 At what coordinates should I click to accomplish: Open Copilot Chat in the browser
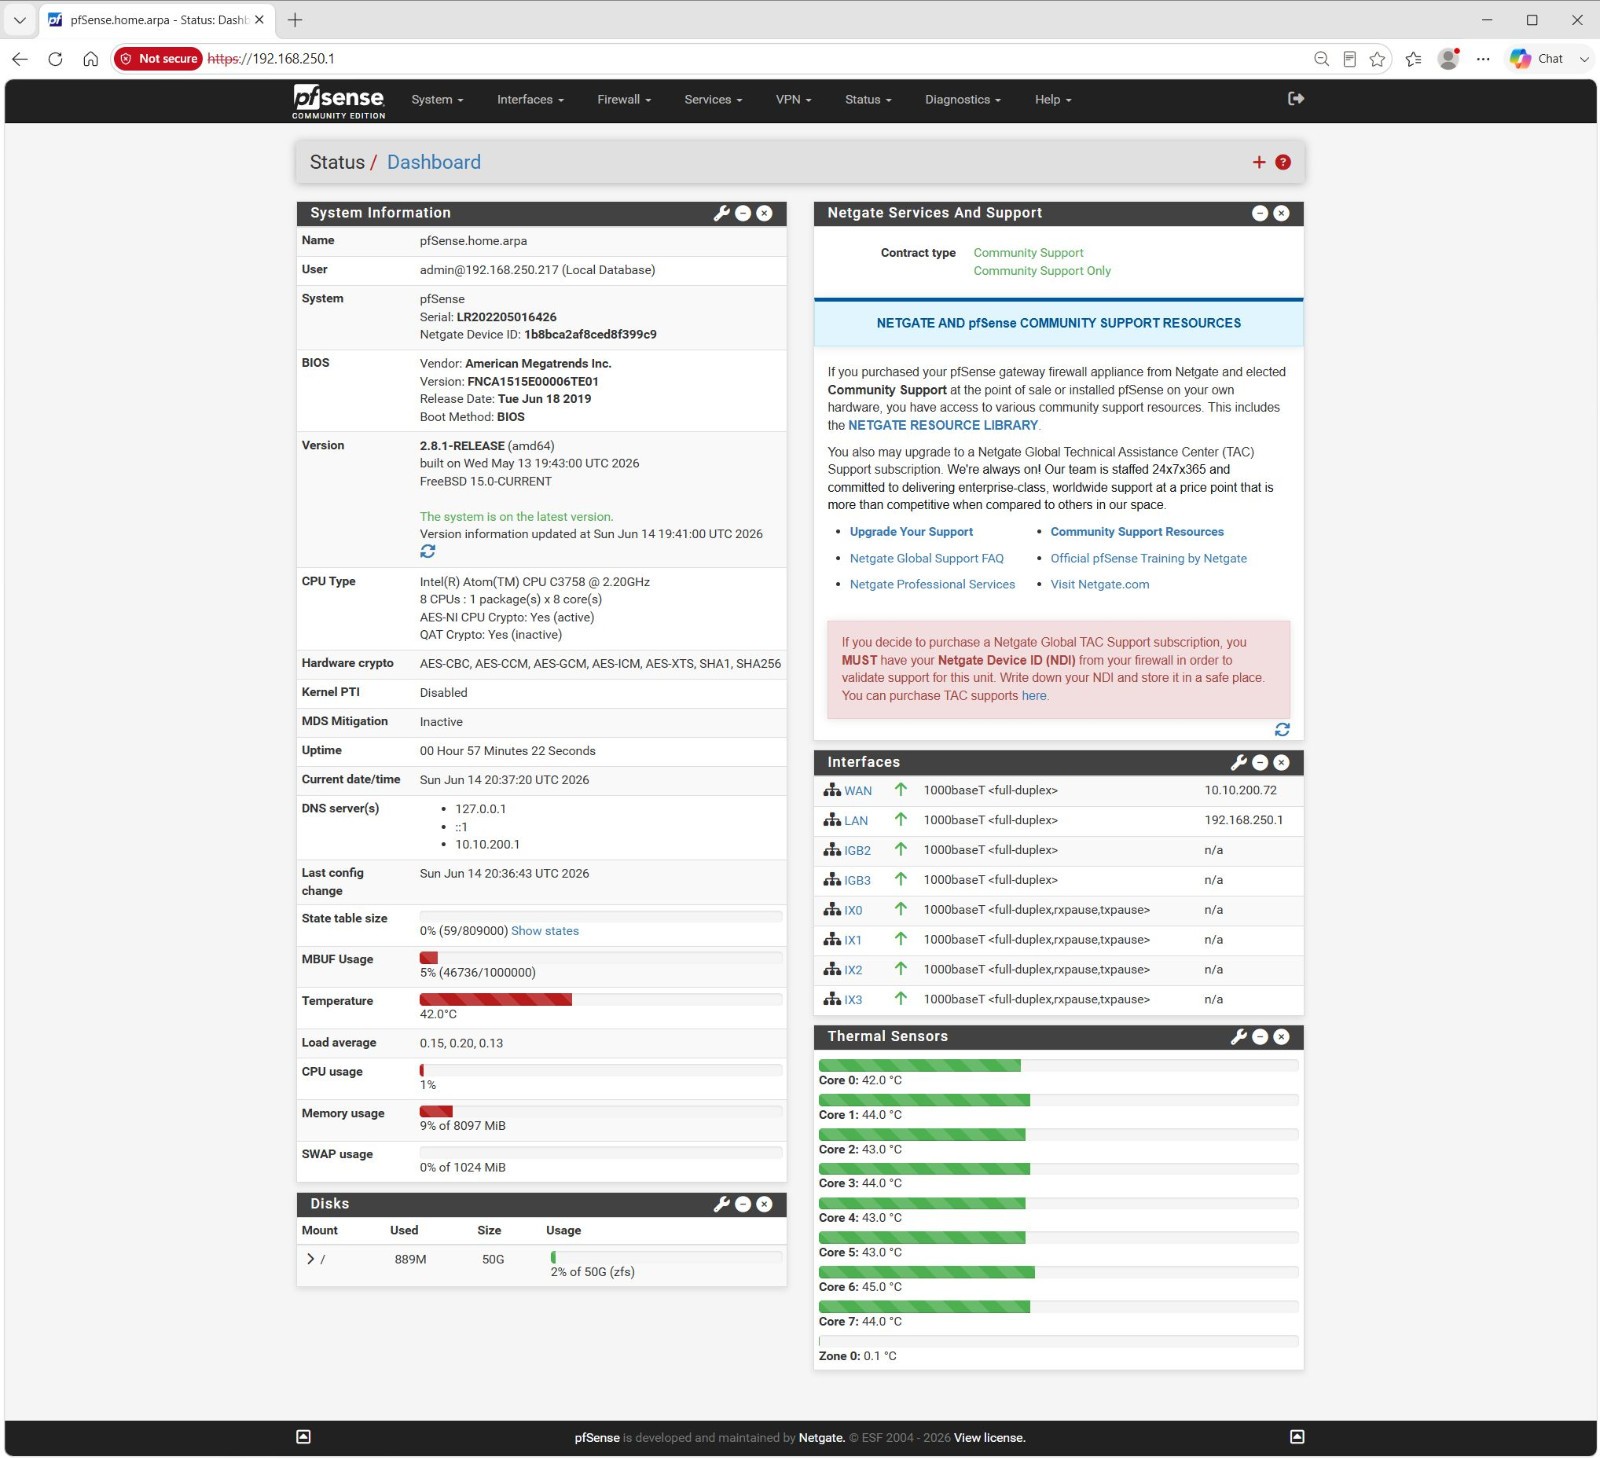click(1537, 59)
